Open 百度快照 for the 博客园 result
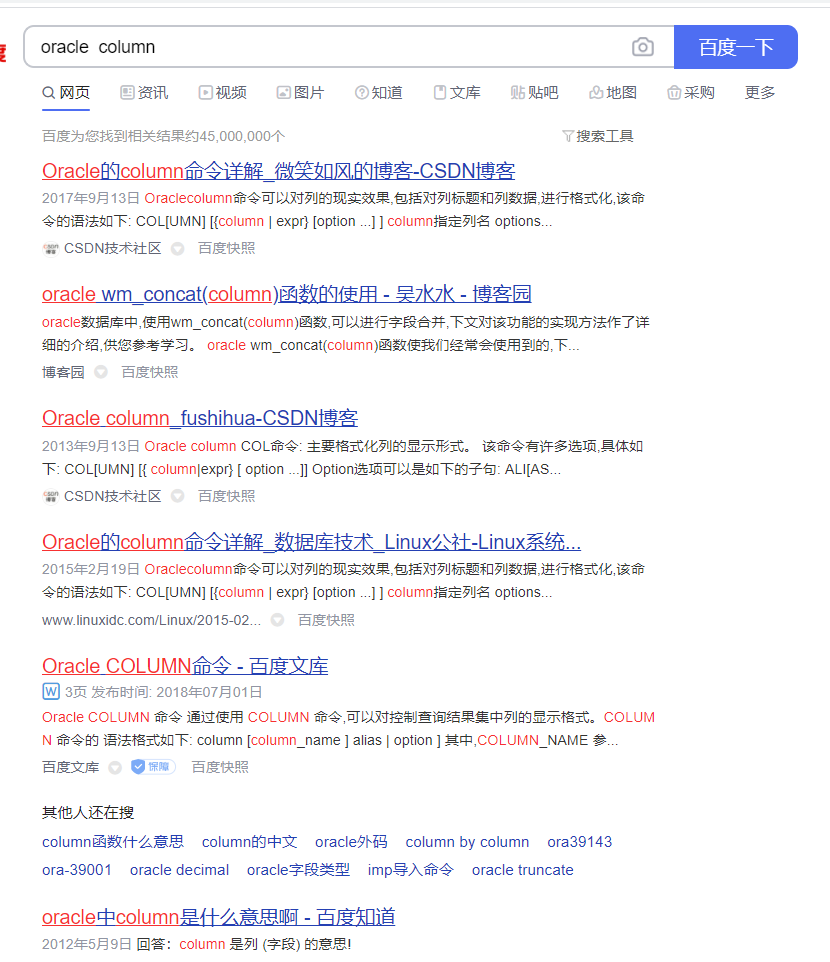The image size is (830, 962). pyautogui.click(x=150, y=372)
